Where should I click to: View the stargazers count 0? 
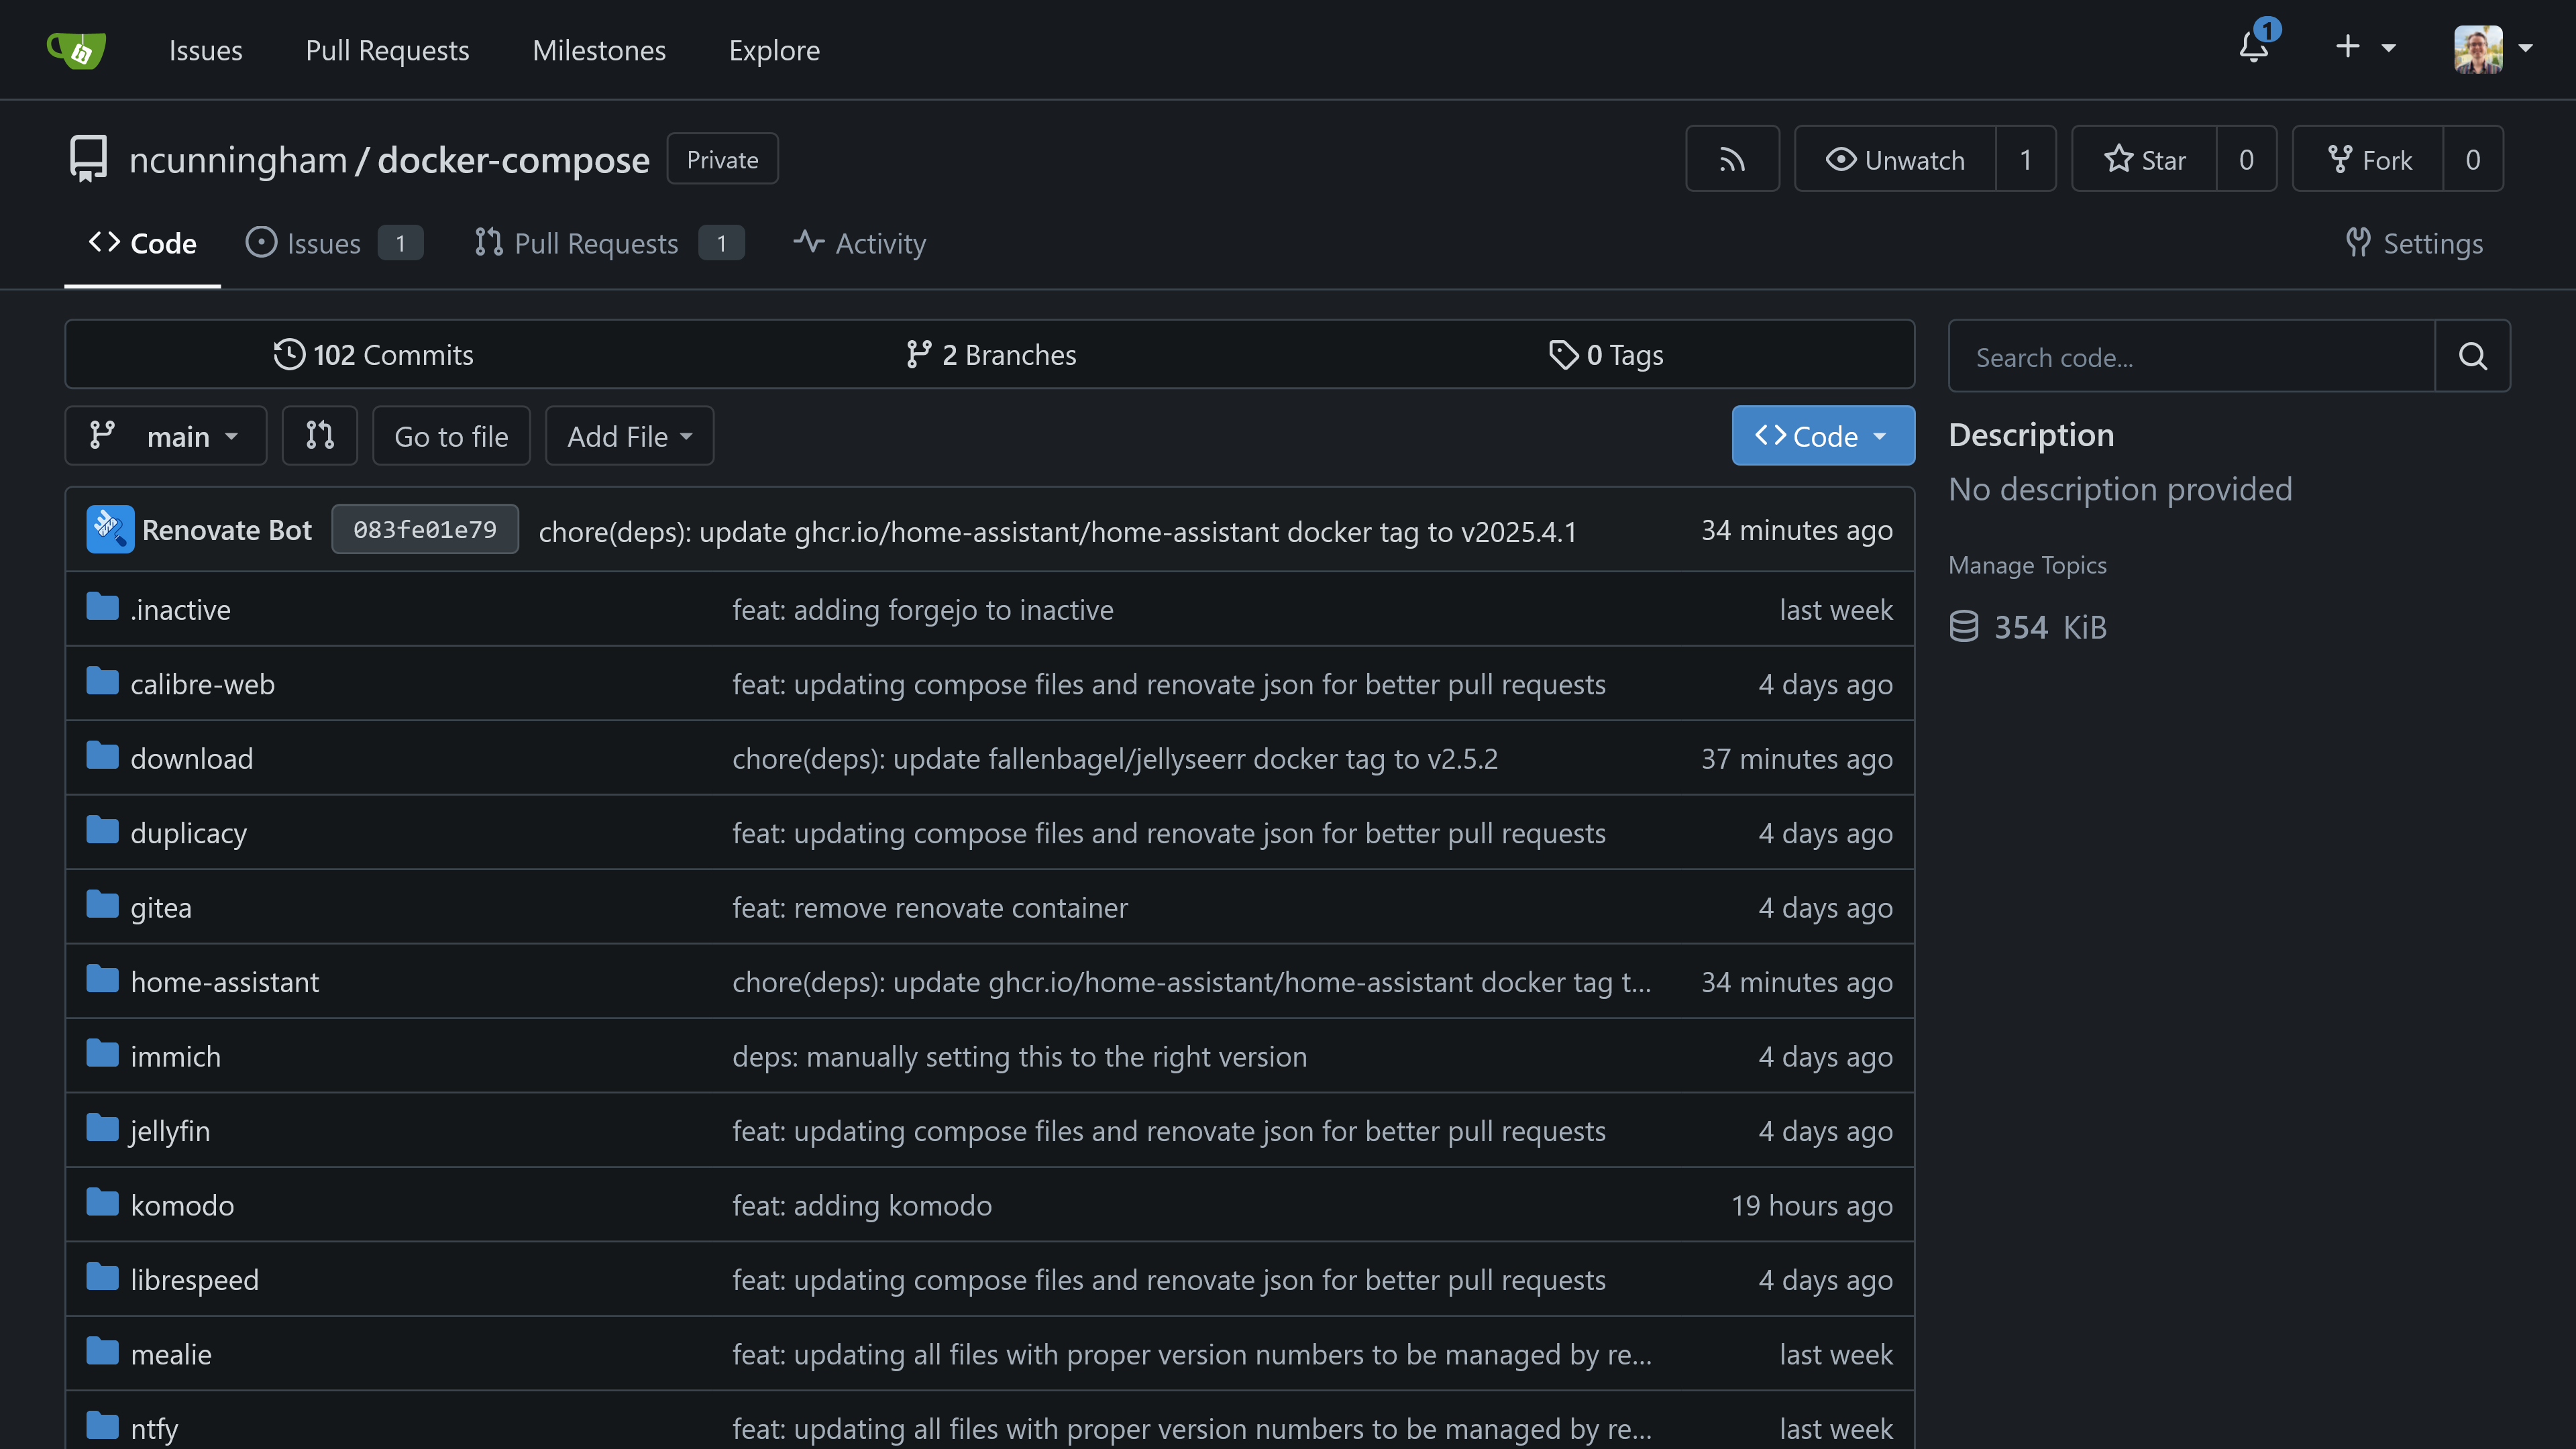coord(2246,159)
